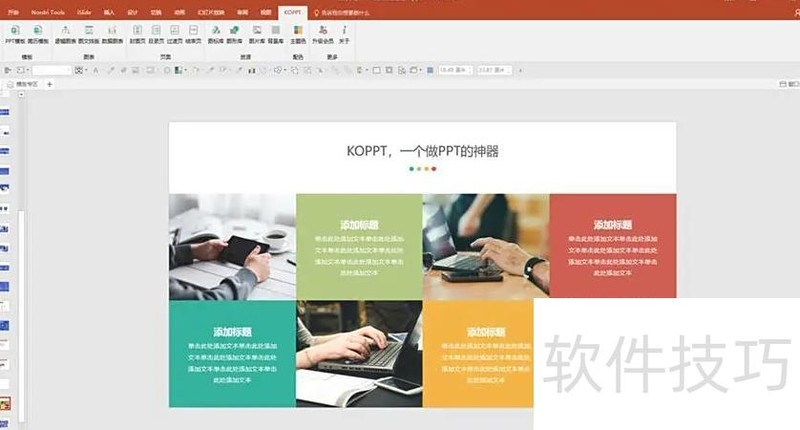This screenshot has width=800, height=430.
Task: Add a 结束页 ending page
Action: (193, 34)
